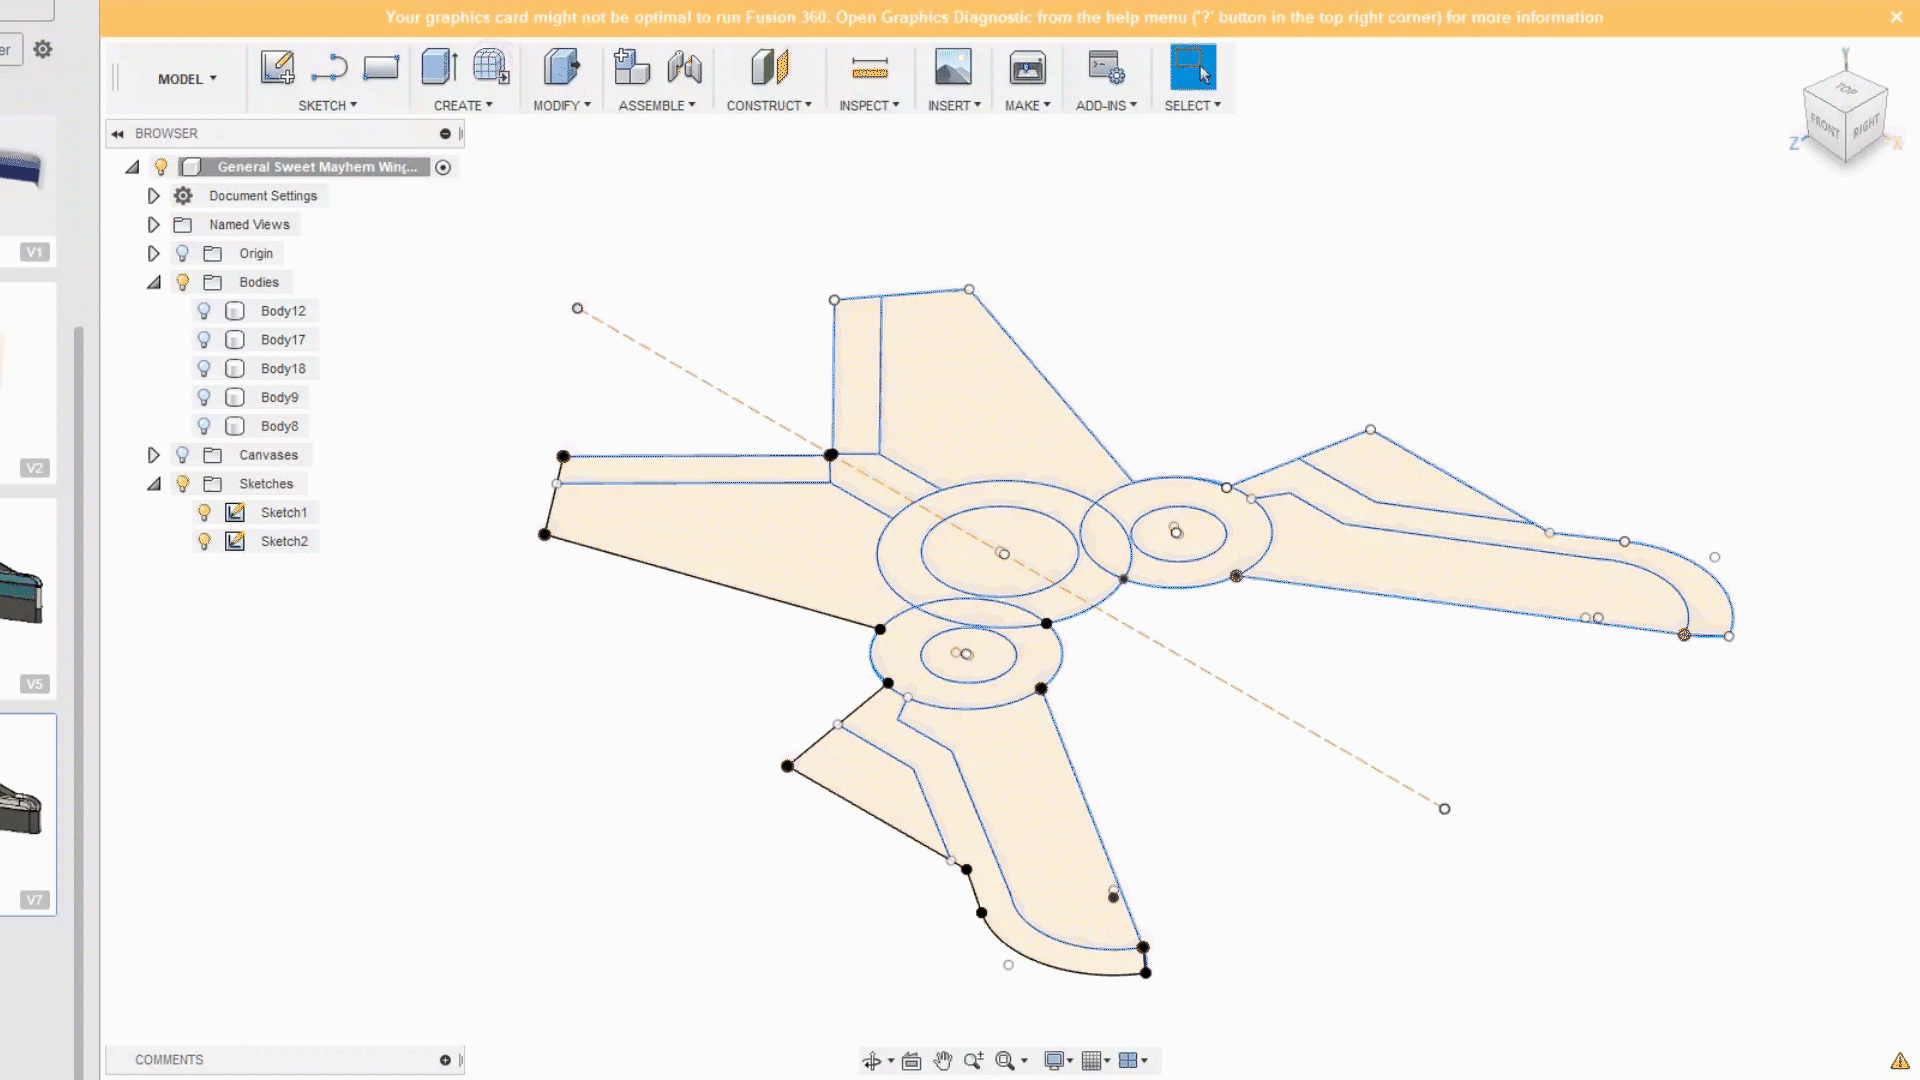Select Sketch2 in the browser
This screenshot has width=1920, height=1080.
click(284, 541)
